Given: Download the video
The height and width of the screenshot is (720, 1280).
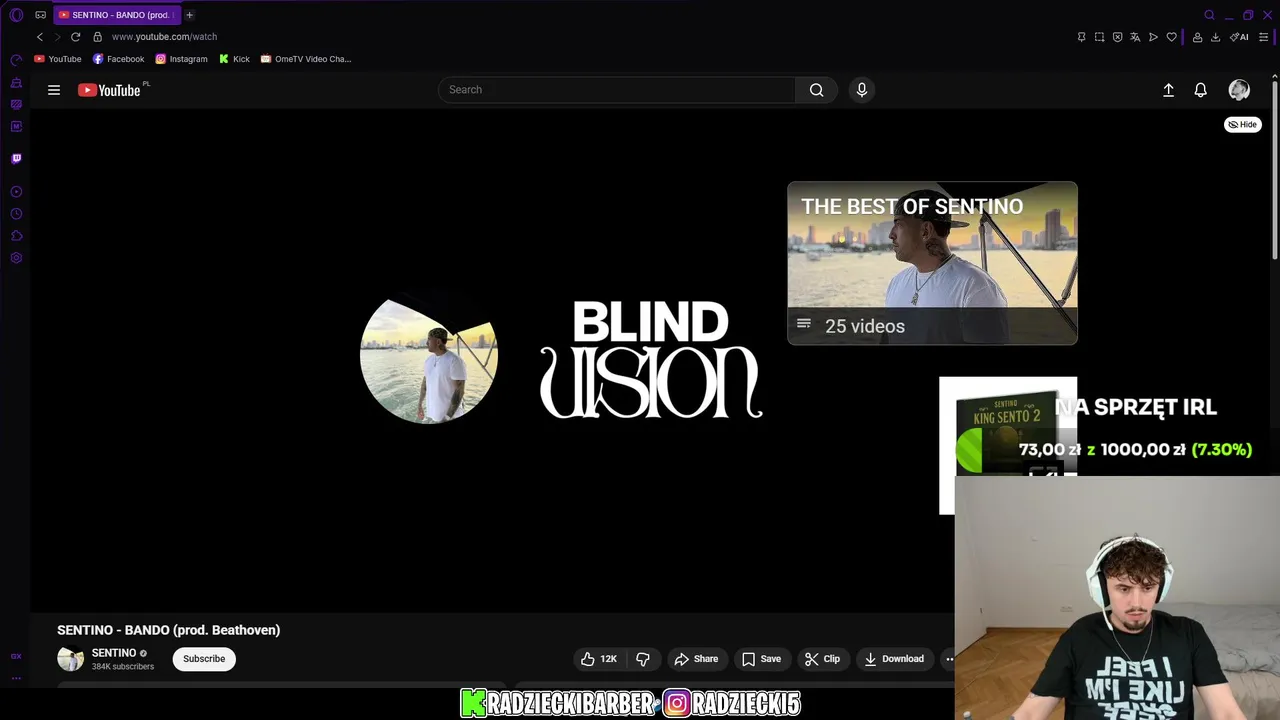Looking at the screenshot, I should [x=894, y=659].
